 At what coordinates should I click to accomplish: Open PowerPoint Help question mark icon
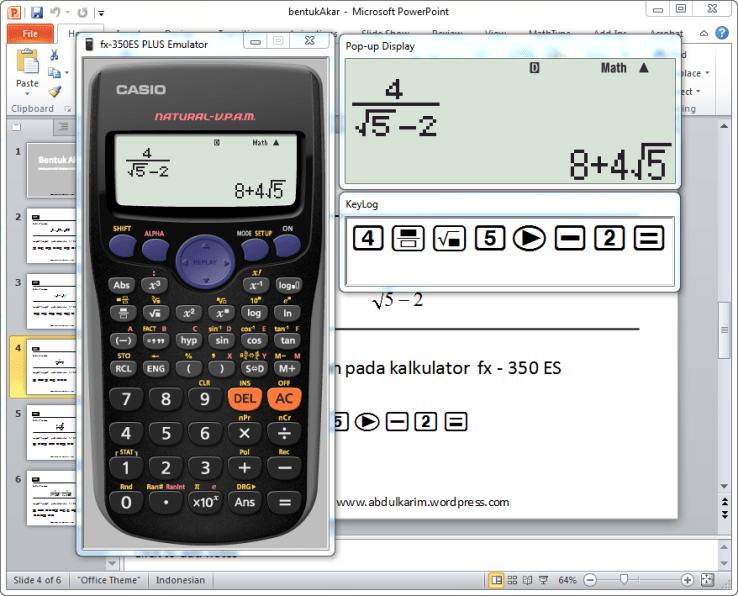pyautogui.click(x=722, y=32)
